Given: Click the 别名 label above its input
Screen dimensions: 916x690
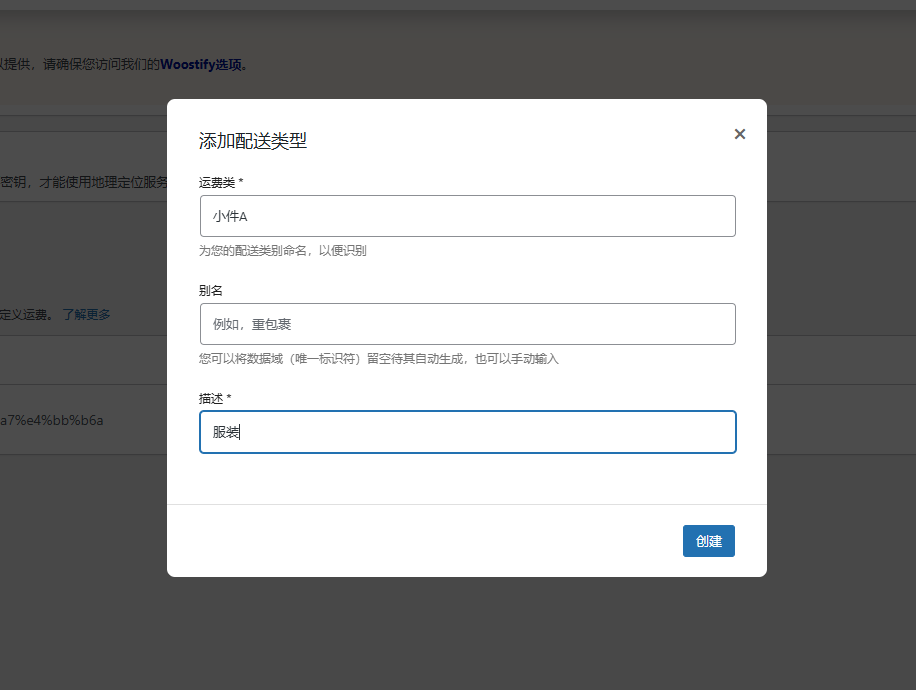Looking at the screenshot, I should [208, 290].
